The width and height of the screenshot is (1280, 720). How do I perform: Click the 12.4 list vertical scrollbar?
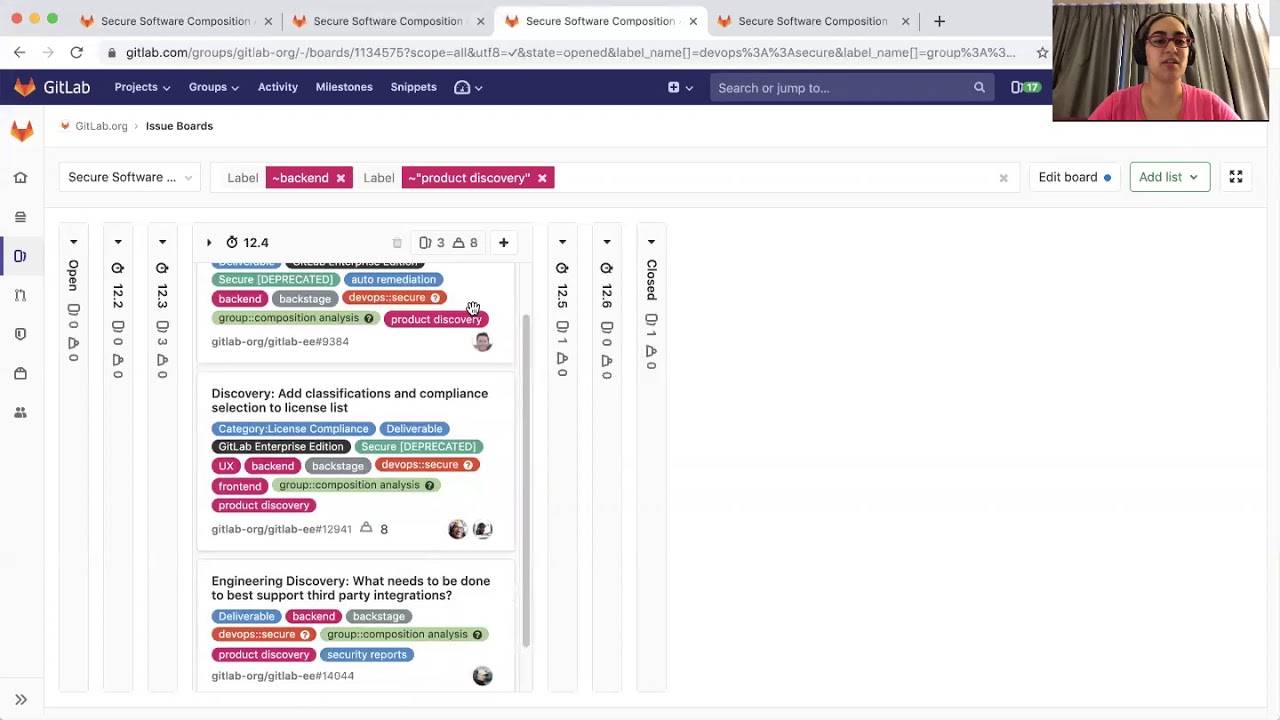pos(526,480)
